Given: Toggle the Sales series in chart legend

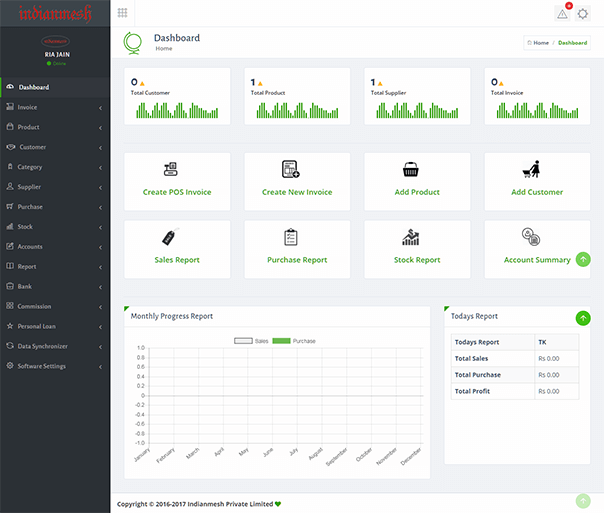Looking at the screenshot, I should (251, 341).
